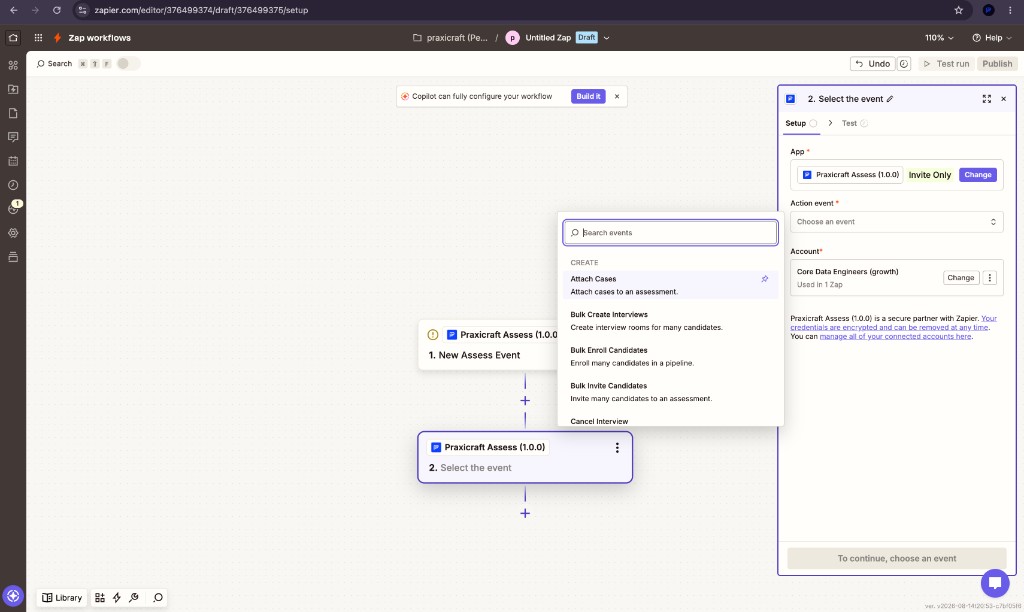The width and height of the screenshot is (1024, 612).
Task: Open the credentials encryption link
Action: 893,323
